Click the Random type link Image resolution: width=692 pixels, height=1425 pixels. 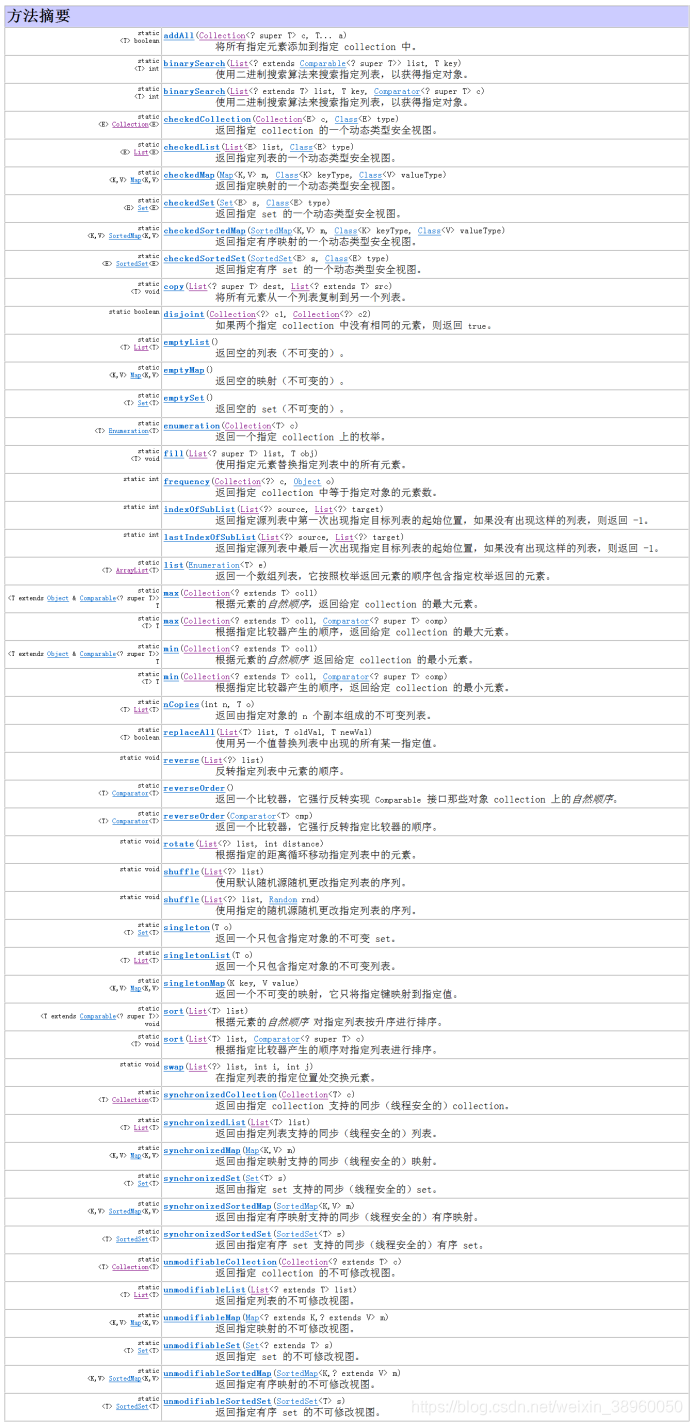(x=283, y=899)
